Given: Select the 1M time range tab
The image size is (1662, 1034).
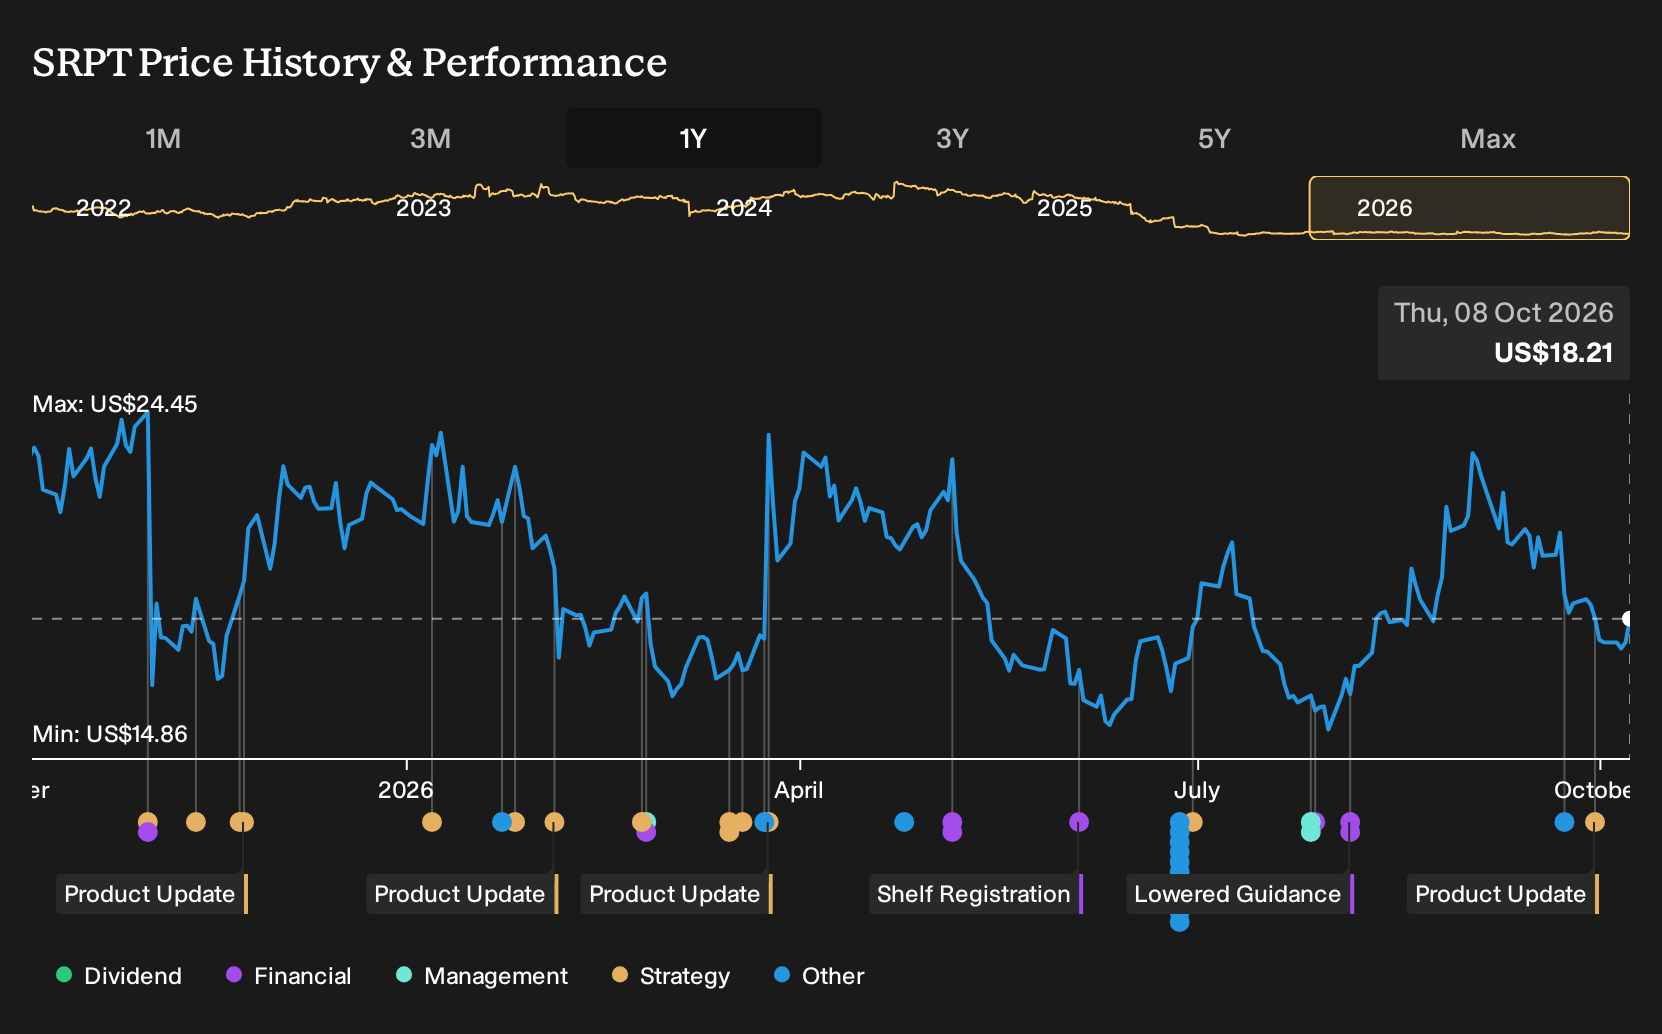Looking at the screenshot, I should [163, 138].
